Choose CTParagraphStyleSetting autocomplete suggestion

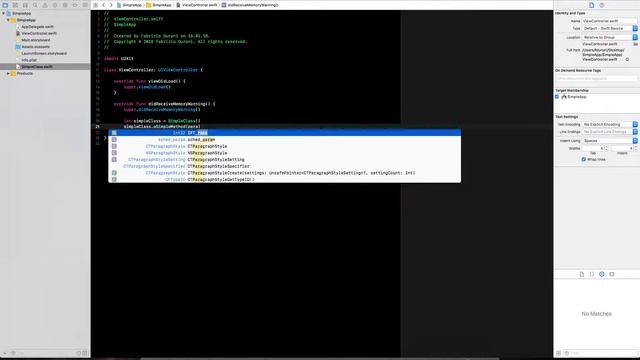(284, 160)
